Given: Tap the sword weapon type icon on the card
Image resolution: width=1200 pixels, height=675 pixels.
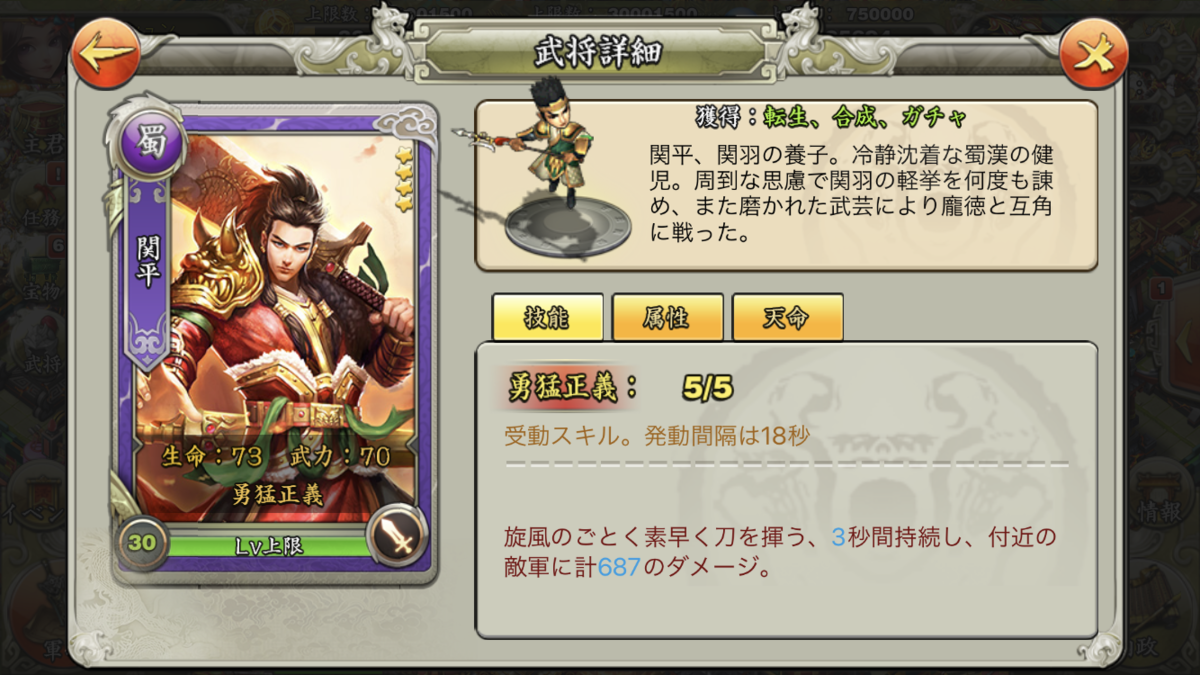Looking at the screenshot, I should tap(397, 539).
